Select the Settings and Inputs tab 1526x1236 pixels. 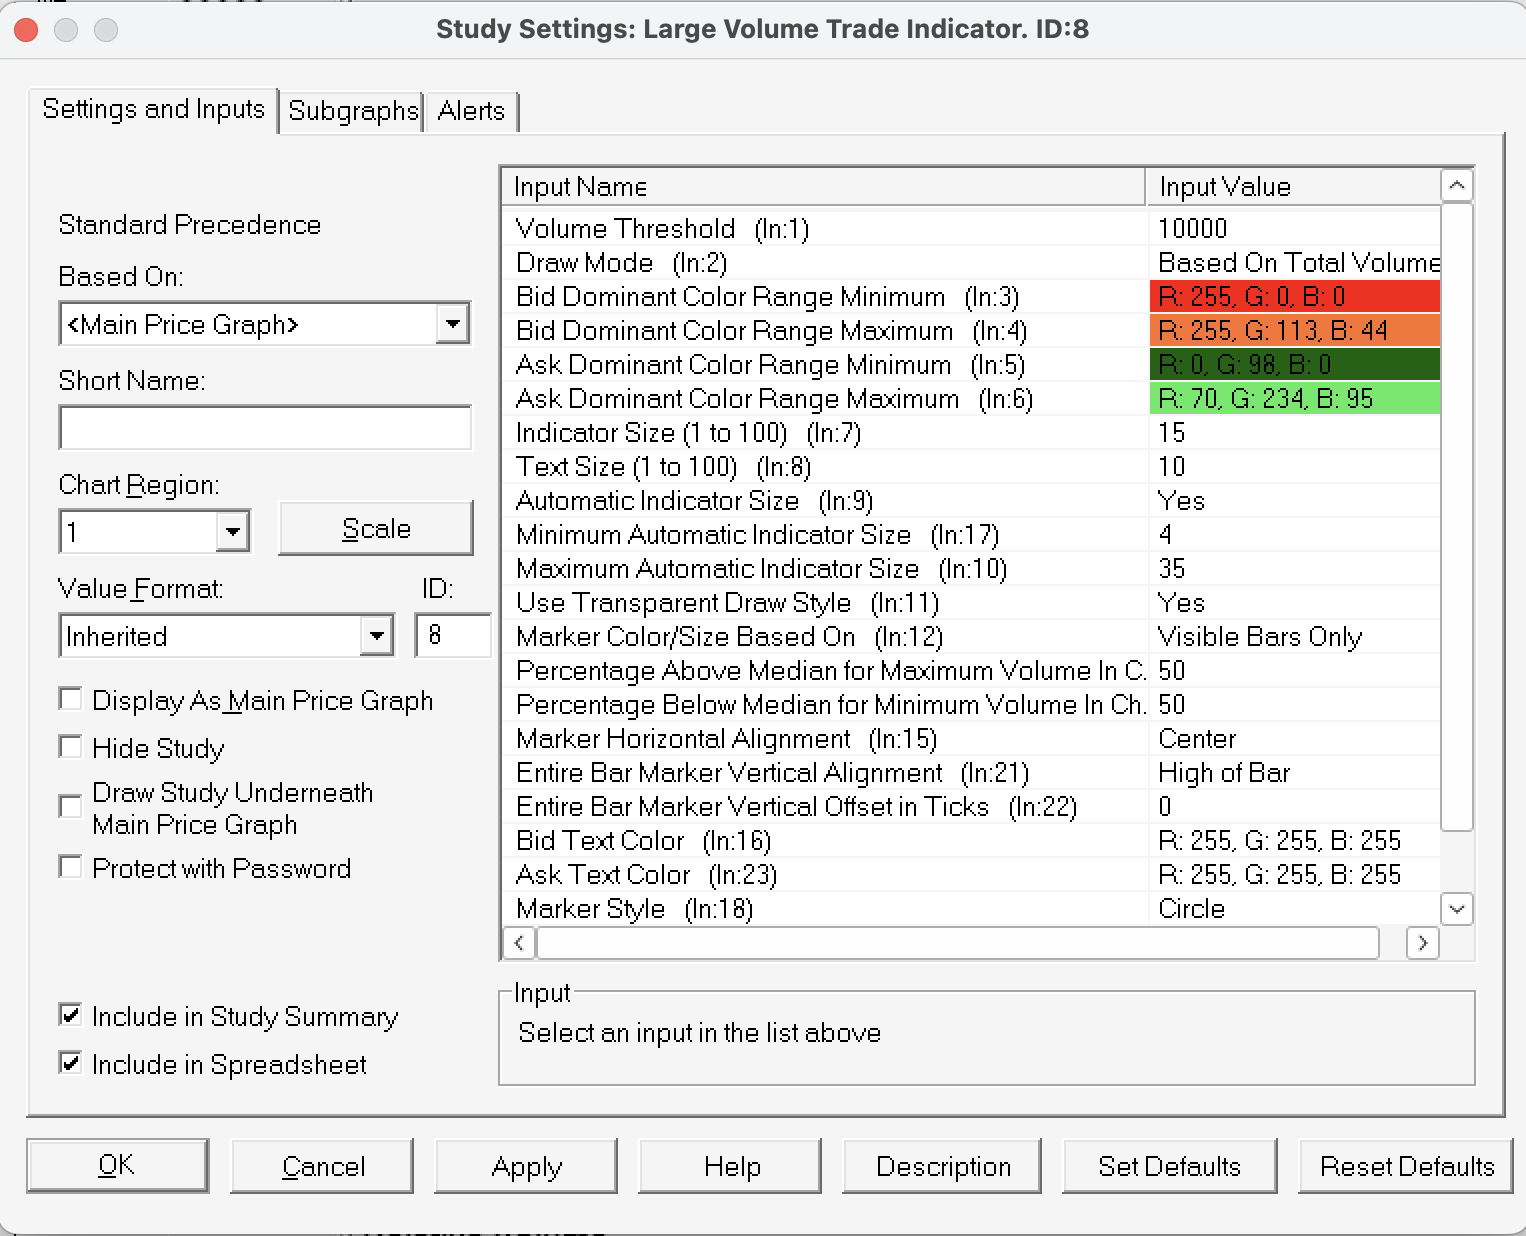point(153,109)
